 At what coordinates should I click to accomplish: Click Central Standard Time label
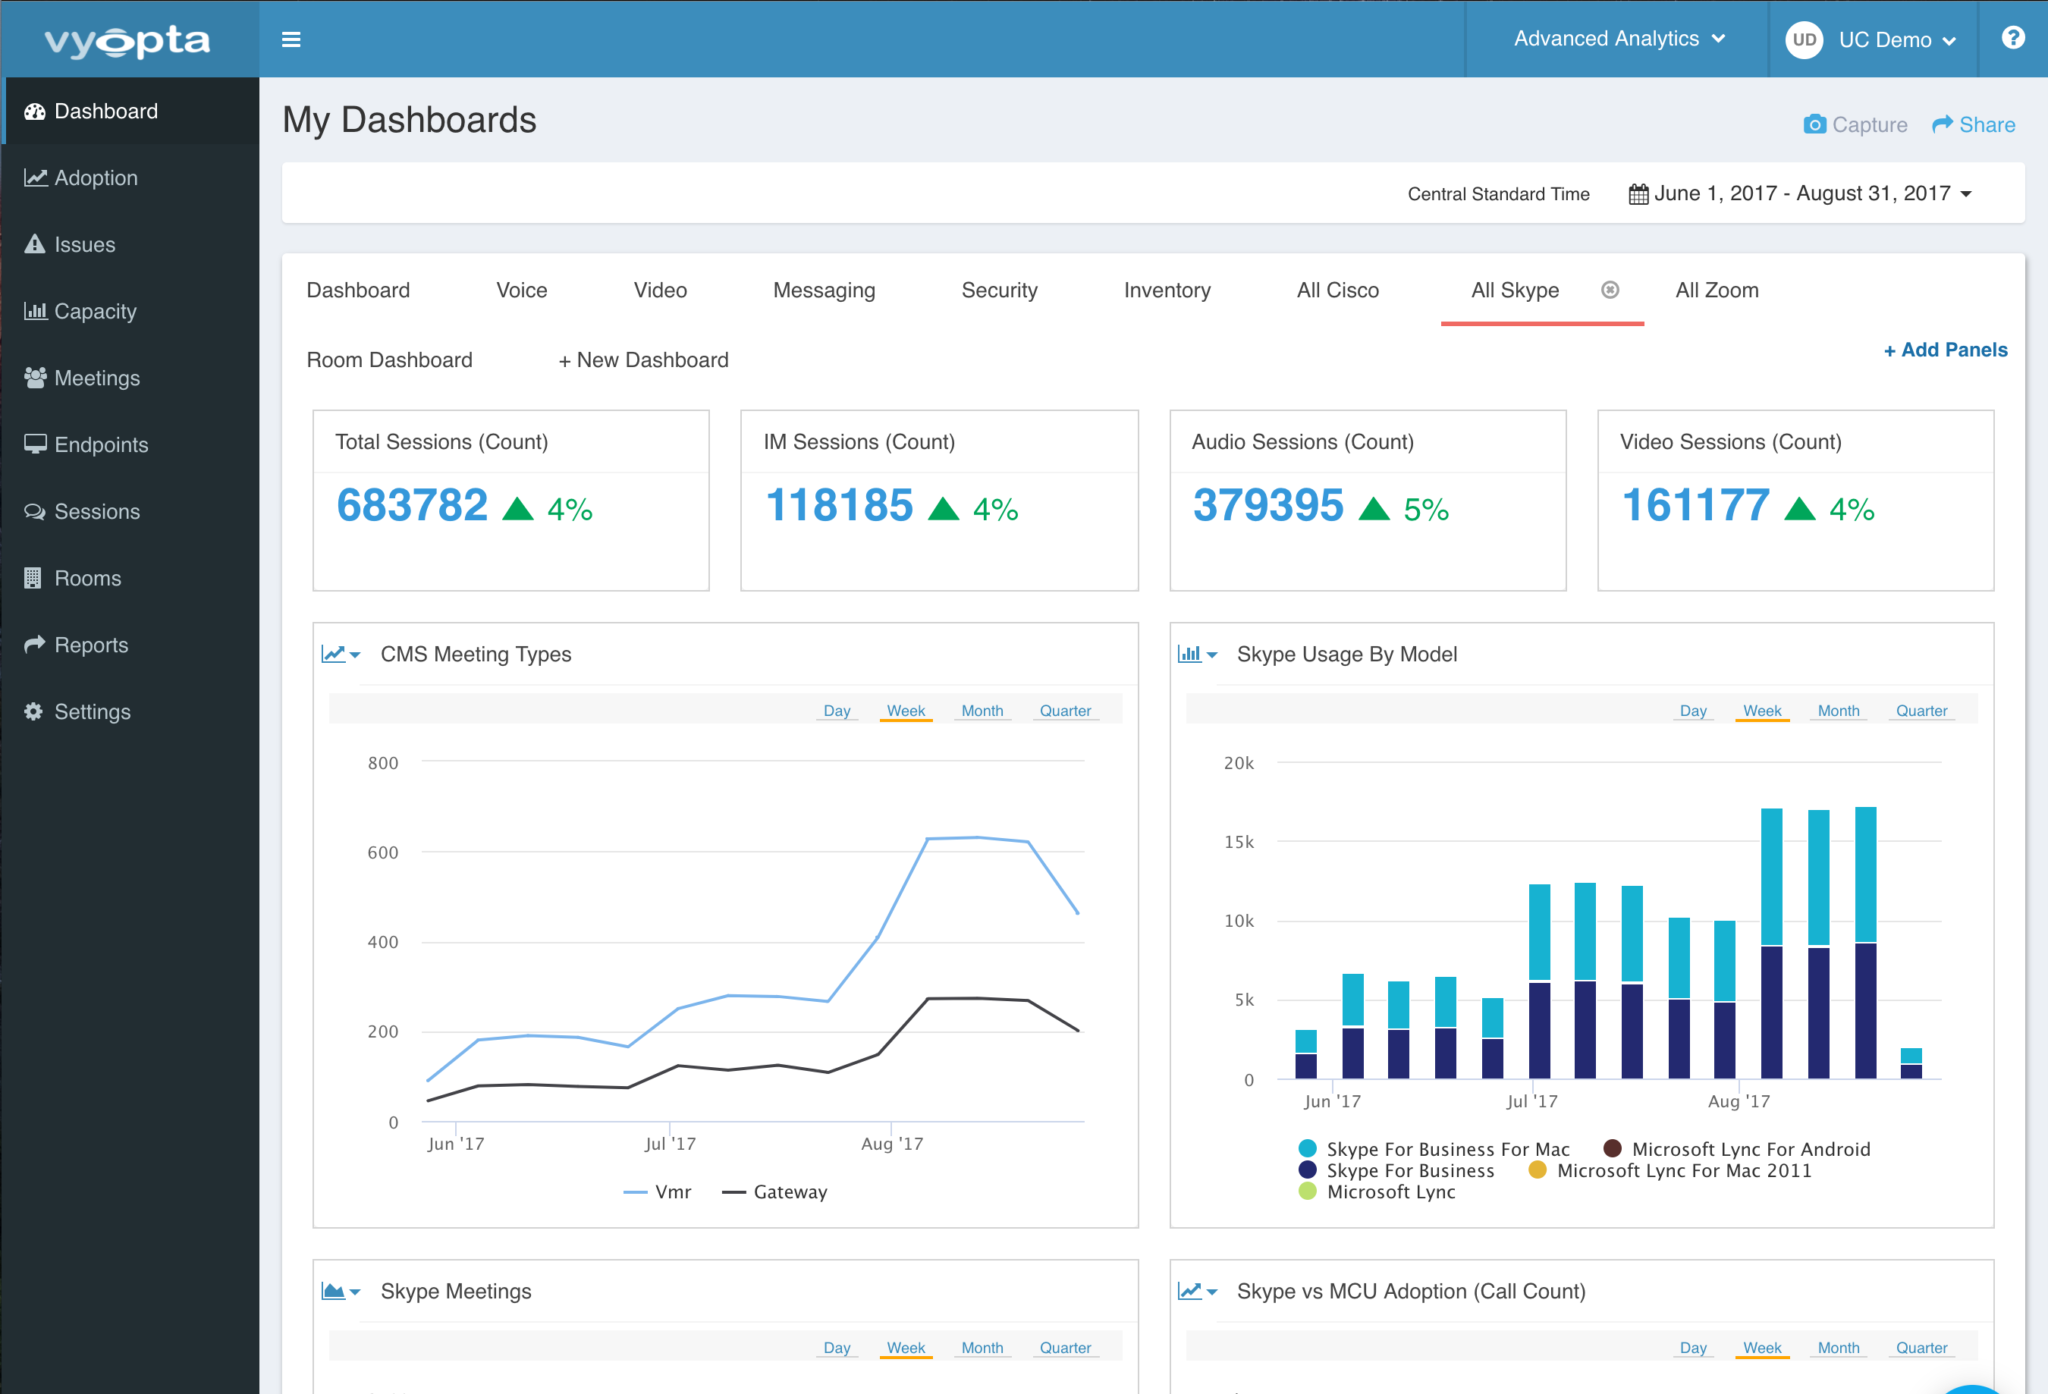tap(1498, 194)
